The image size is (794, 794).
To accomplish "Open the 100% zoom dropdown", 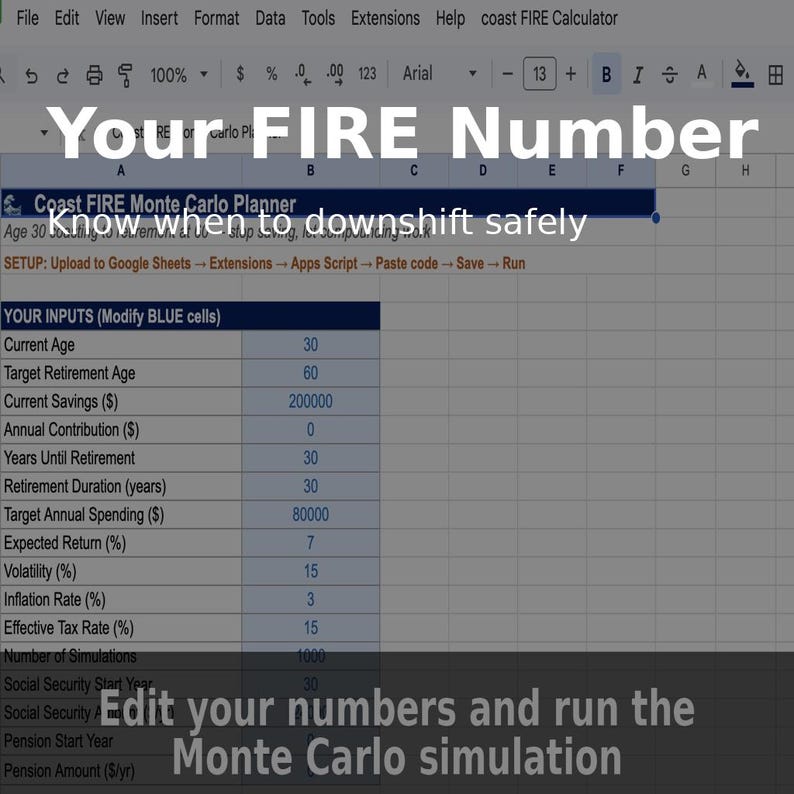I will 179,75.
